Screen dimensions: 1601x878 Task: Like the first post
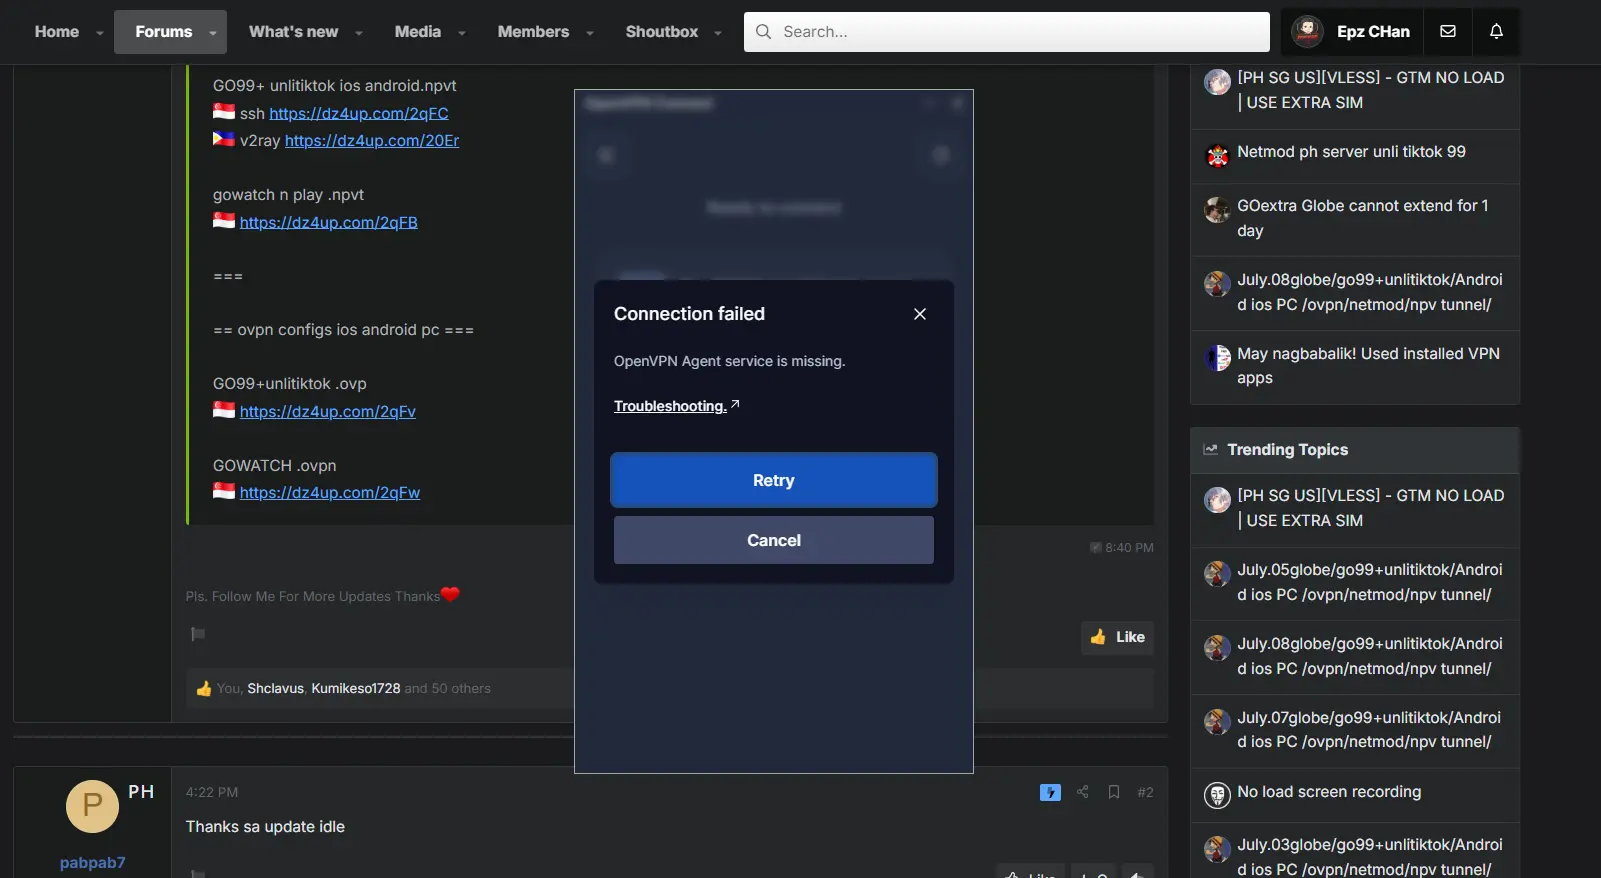(x=1117, y=637)
